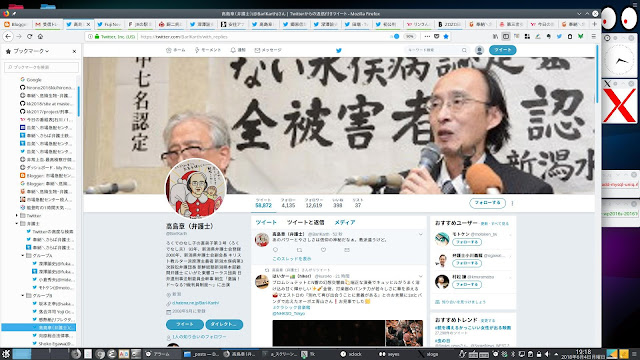Collapse the 弁護士 bookmark folder
Screen dimensions: 640x360
(x=17, y=224)
